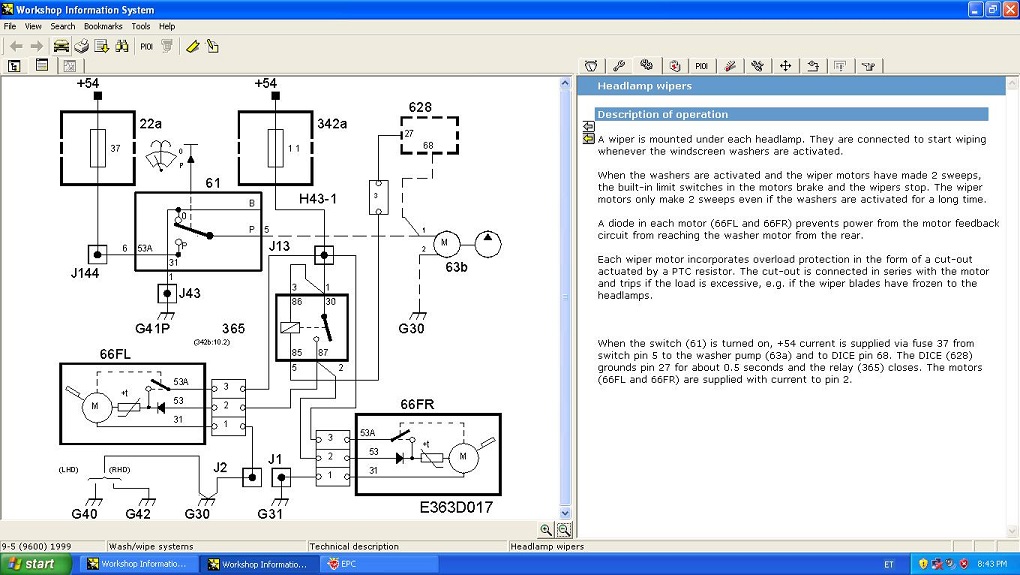The image size is (1020, 575).
Task: Open the car model selection icon
Action: tap(61, 46)
